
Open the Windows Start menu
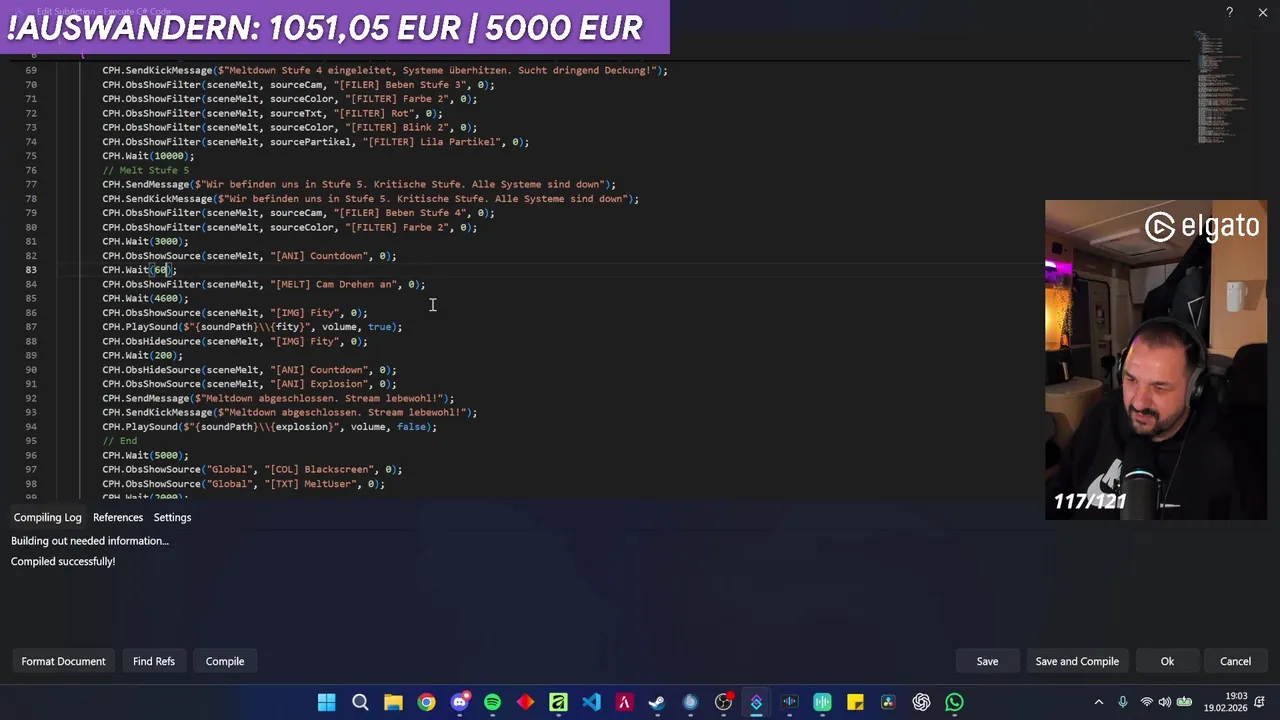point(327,702)
